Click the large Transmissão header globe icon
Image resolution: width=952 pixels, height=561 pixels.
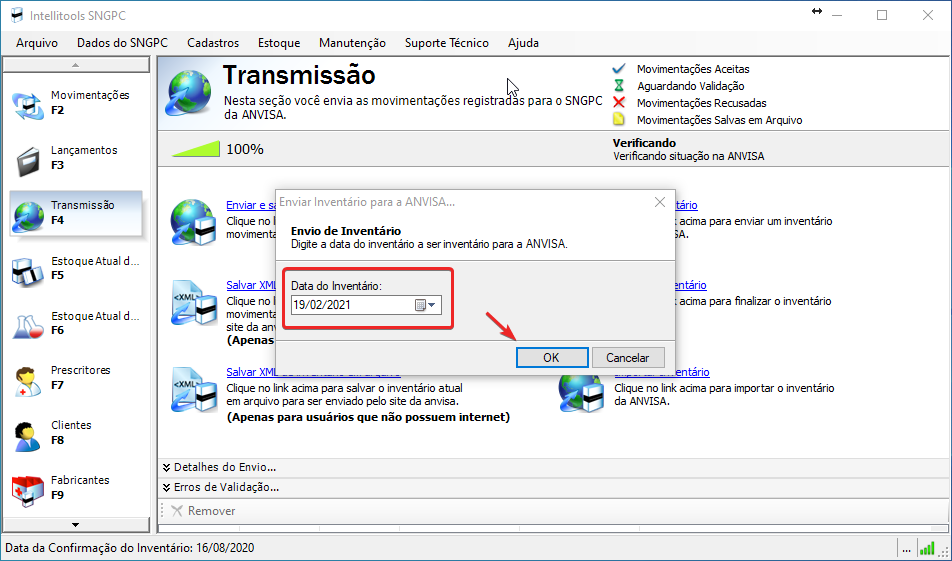[189, 92]
